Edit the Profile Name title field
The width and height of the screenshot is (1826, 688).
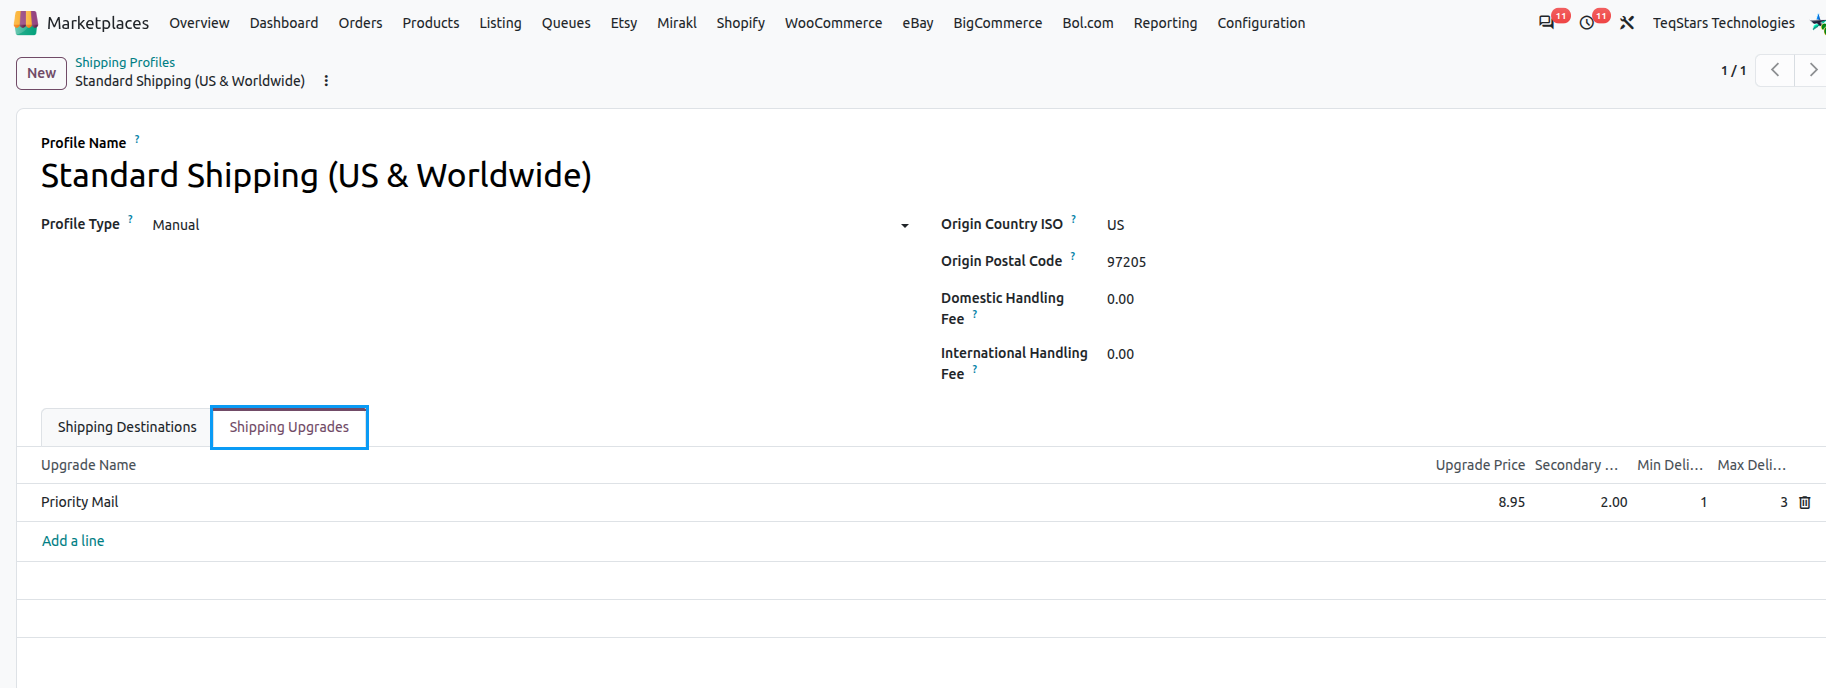click(x=316, y=176)
